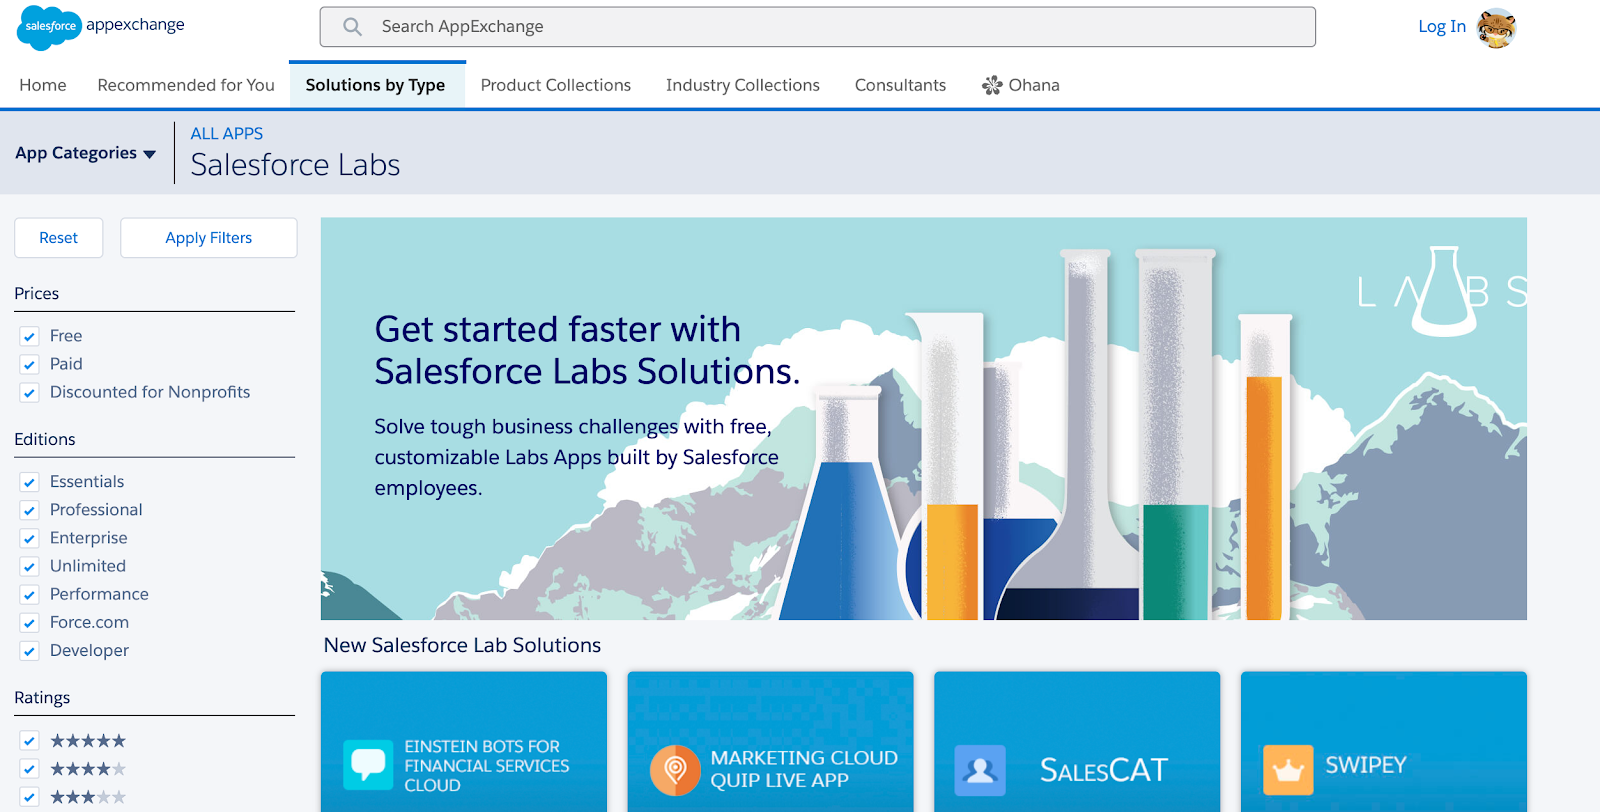The height and width of the screenshot is (812, 1600).
Task: Click the New Salesforce Lab Solutions heading
Action: (463, 645)
